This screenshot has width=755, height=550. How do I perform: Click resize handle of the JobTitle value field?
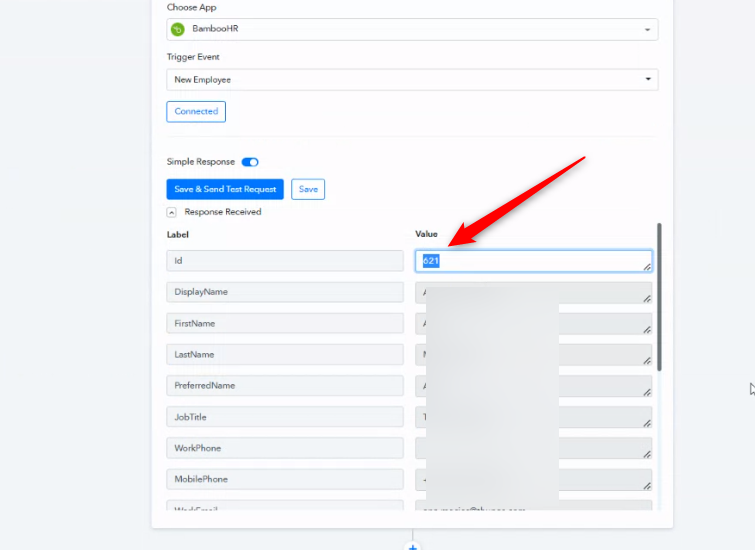pyautogui.click(x=647, y=423)
